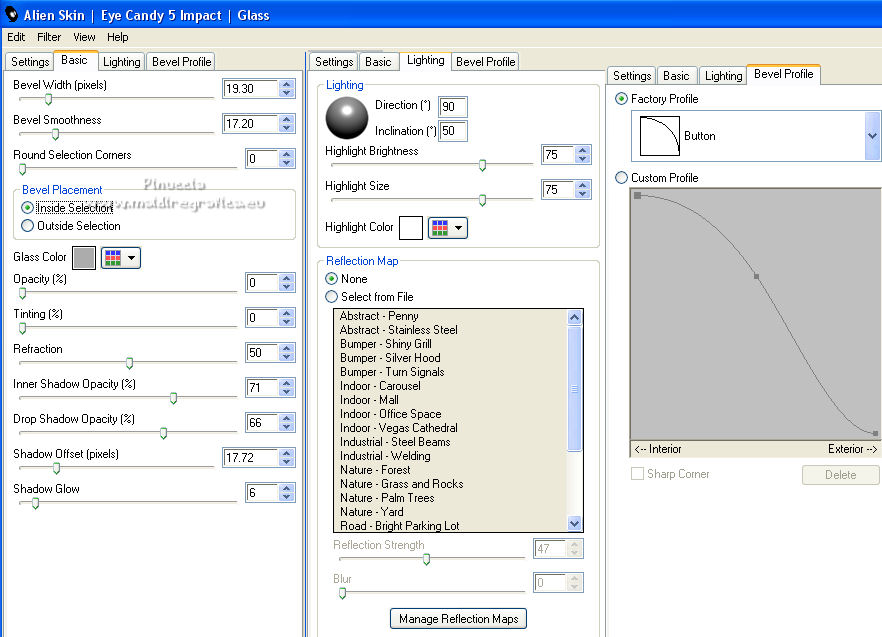This screenshot has height=637, width=882.
Task: Enable the Select from File reflection option
Action: pos(331,297)
